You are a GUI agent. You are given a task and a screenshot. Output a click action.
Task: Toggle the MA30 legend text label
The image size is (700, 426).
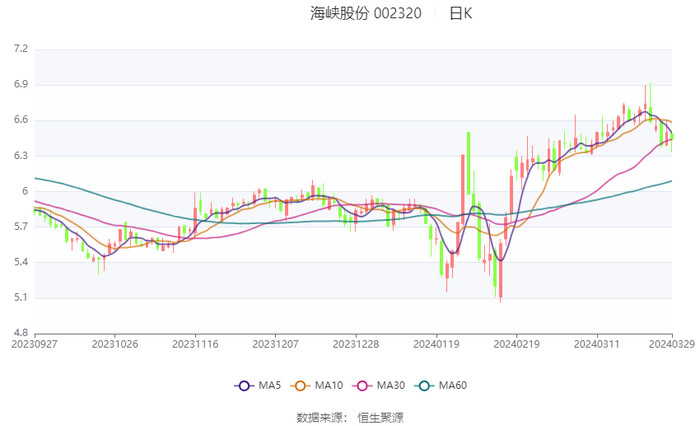(391, 386)
